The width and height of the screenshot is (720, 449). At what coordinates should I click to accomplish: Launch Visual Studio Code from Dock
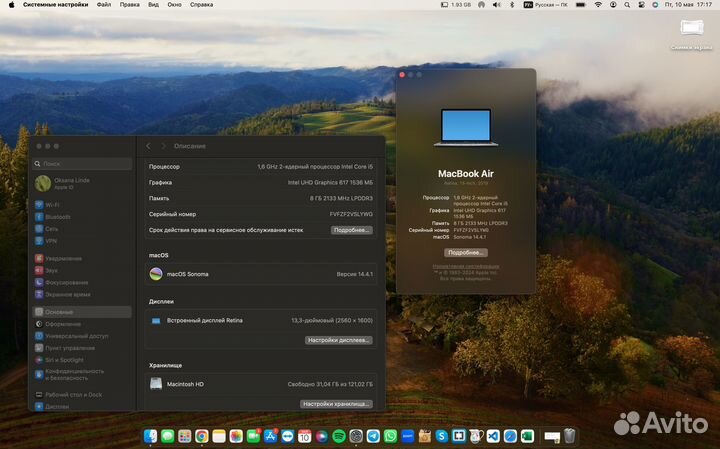pyautogui.click(x=493, y=436)
